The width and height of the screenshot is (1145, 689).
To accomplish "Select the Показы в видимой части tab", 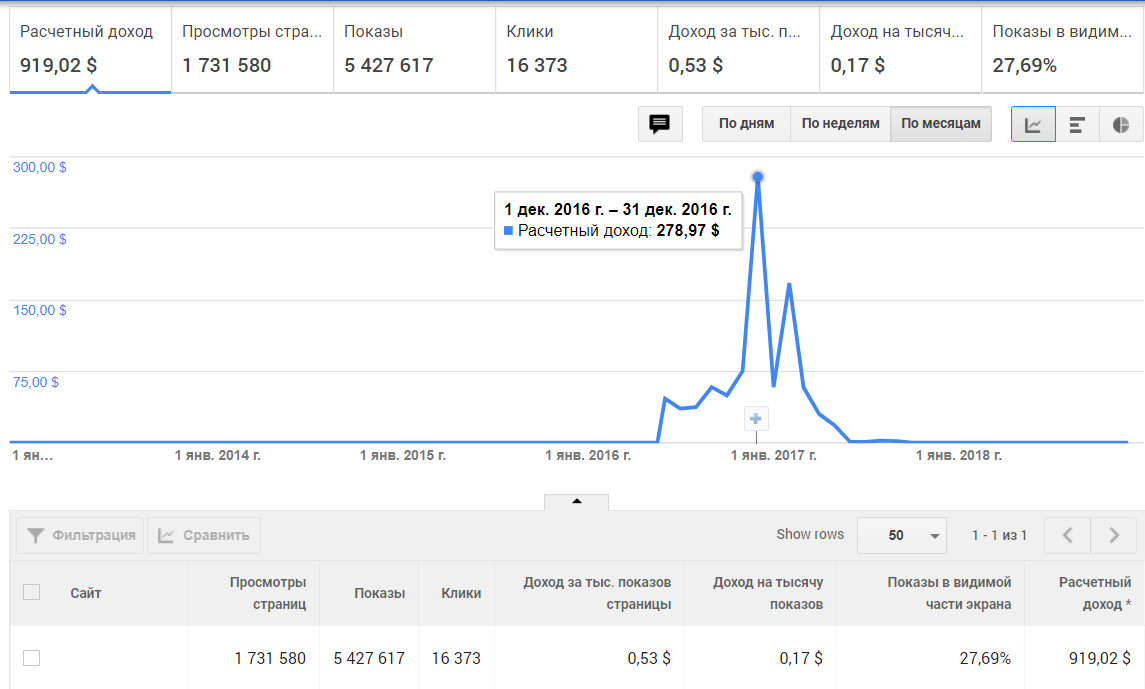I will click(x=1063, y=50).
